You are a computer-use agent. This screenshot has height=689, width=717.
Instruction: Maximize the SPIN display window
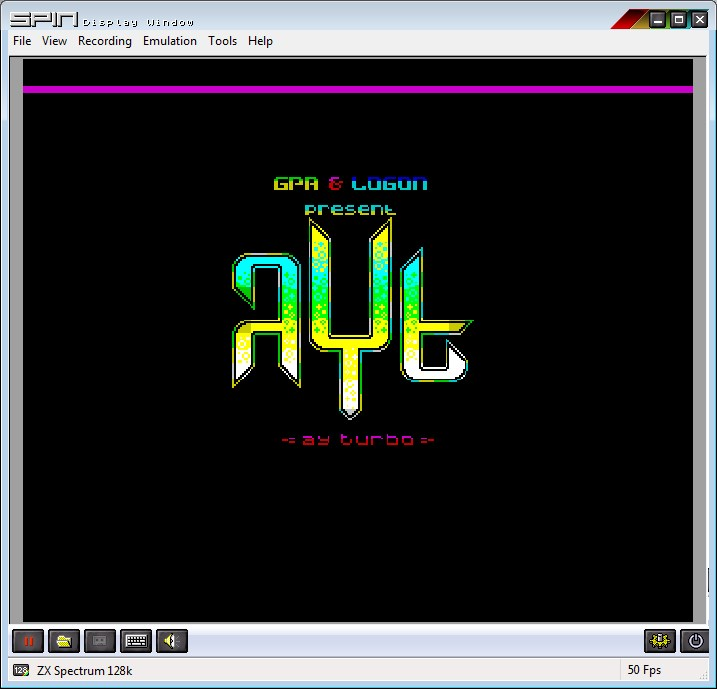point(678,19)
